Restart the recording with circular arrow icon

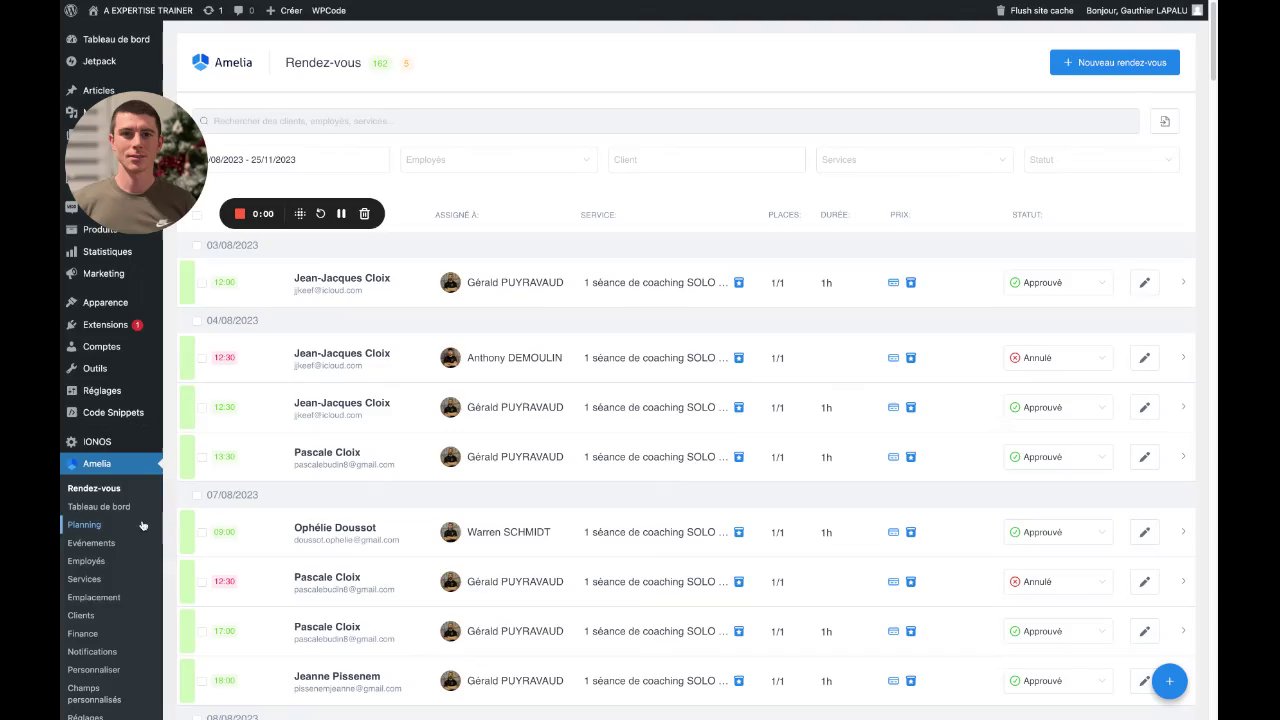pos(320,214)
